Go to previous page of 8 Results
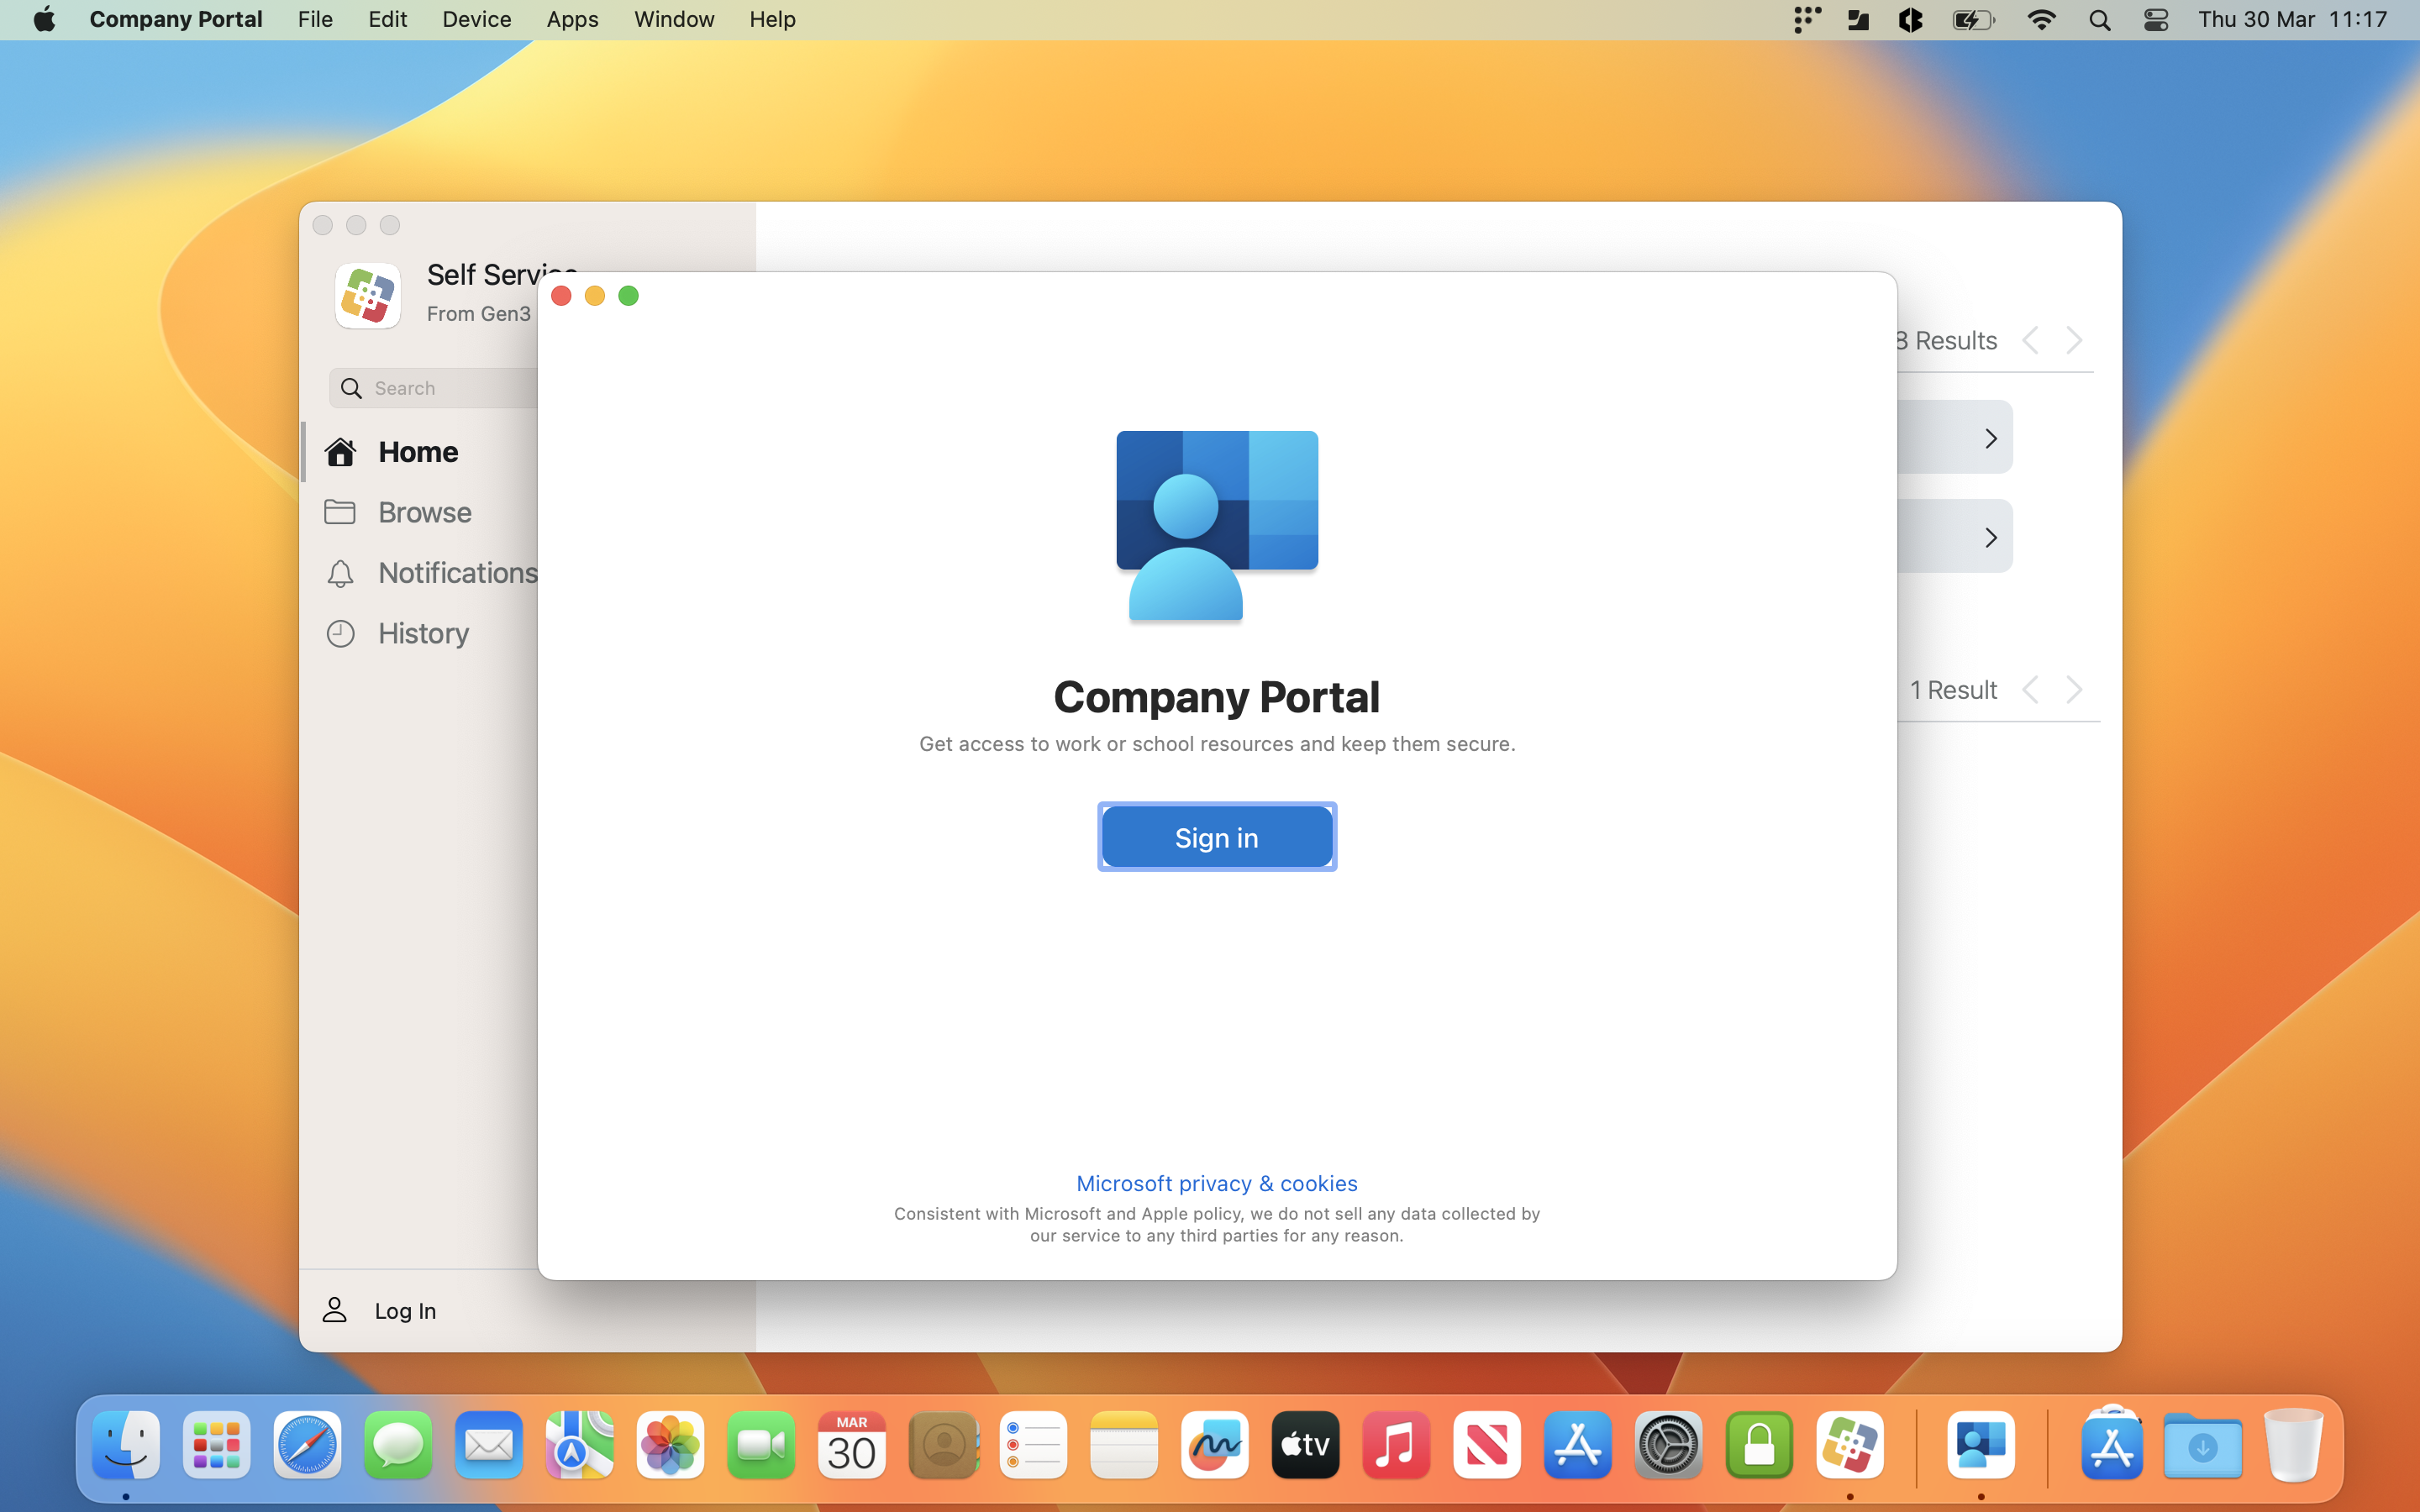 pos(2030,340)
